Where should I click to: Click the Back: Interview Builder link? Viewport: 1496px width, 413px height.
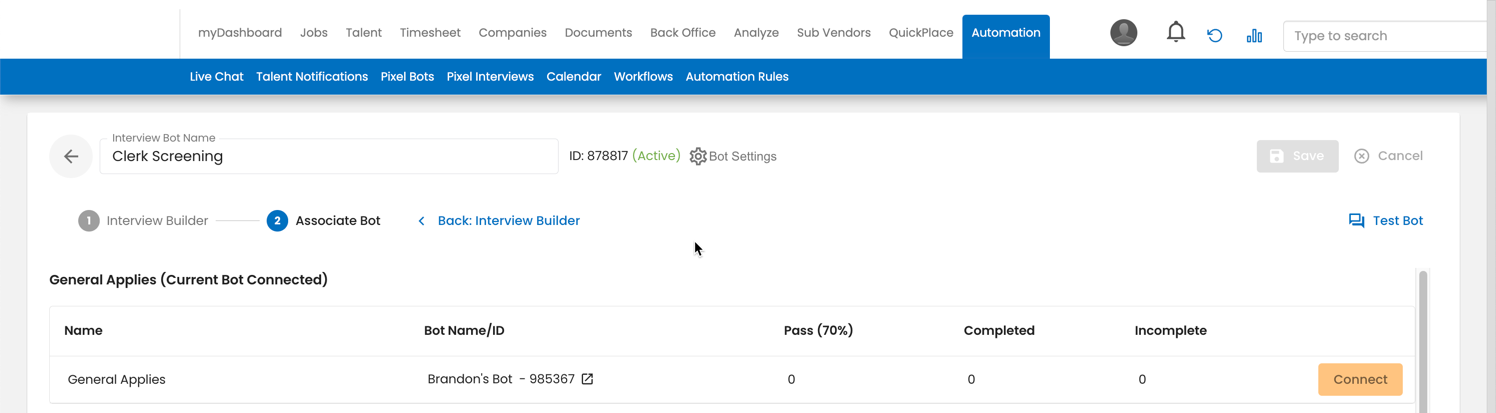[508, 221]
